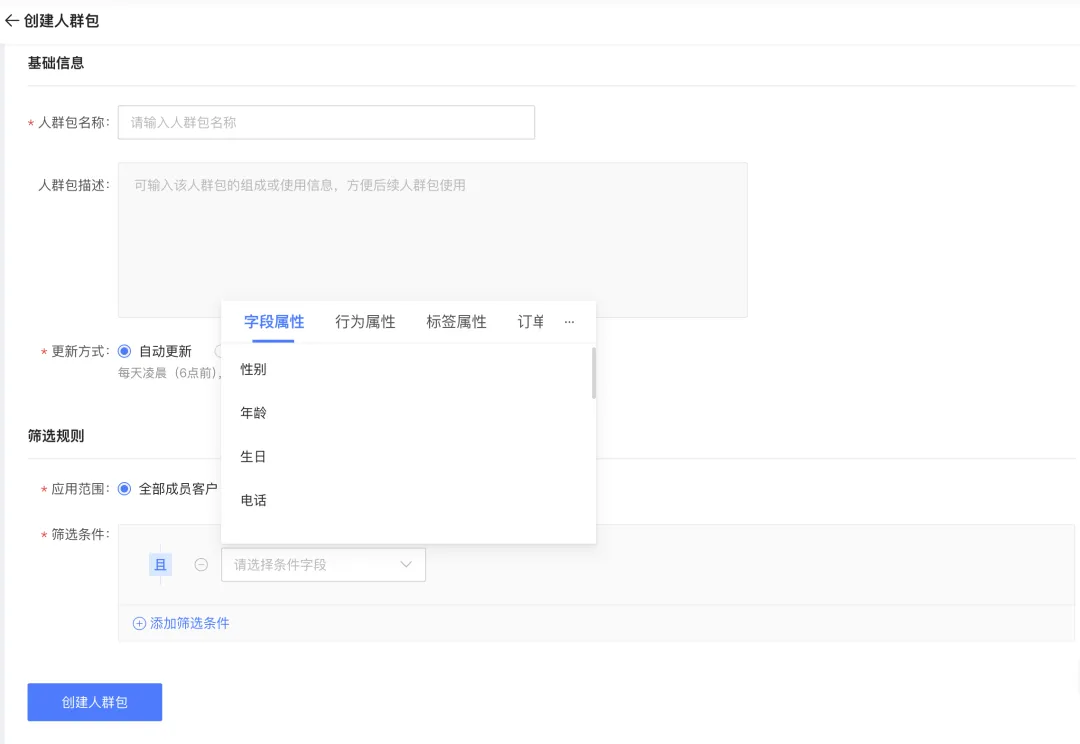Choose 电话 in the attribute list

tap(252, 500)
